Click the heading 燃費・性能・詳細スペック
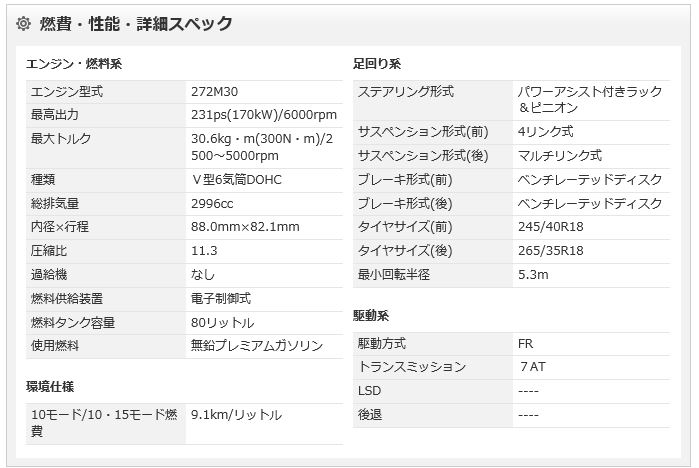Image resolution: width=699 pixels, height=468 pixels. (136, 23)
